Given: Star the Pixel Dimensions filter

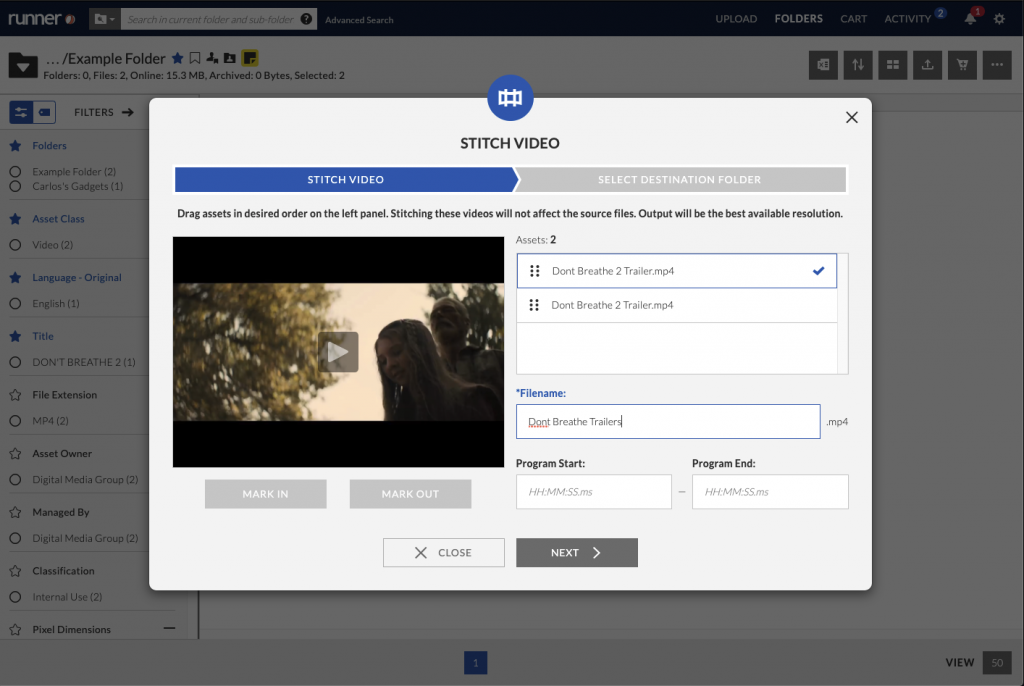Looking at the screenshot, I should pyautogui.click(x=16, y=630).
